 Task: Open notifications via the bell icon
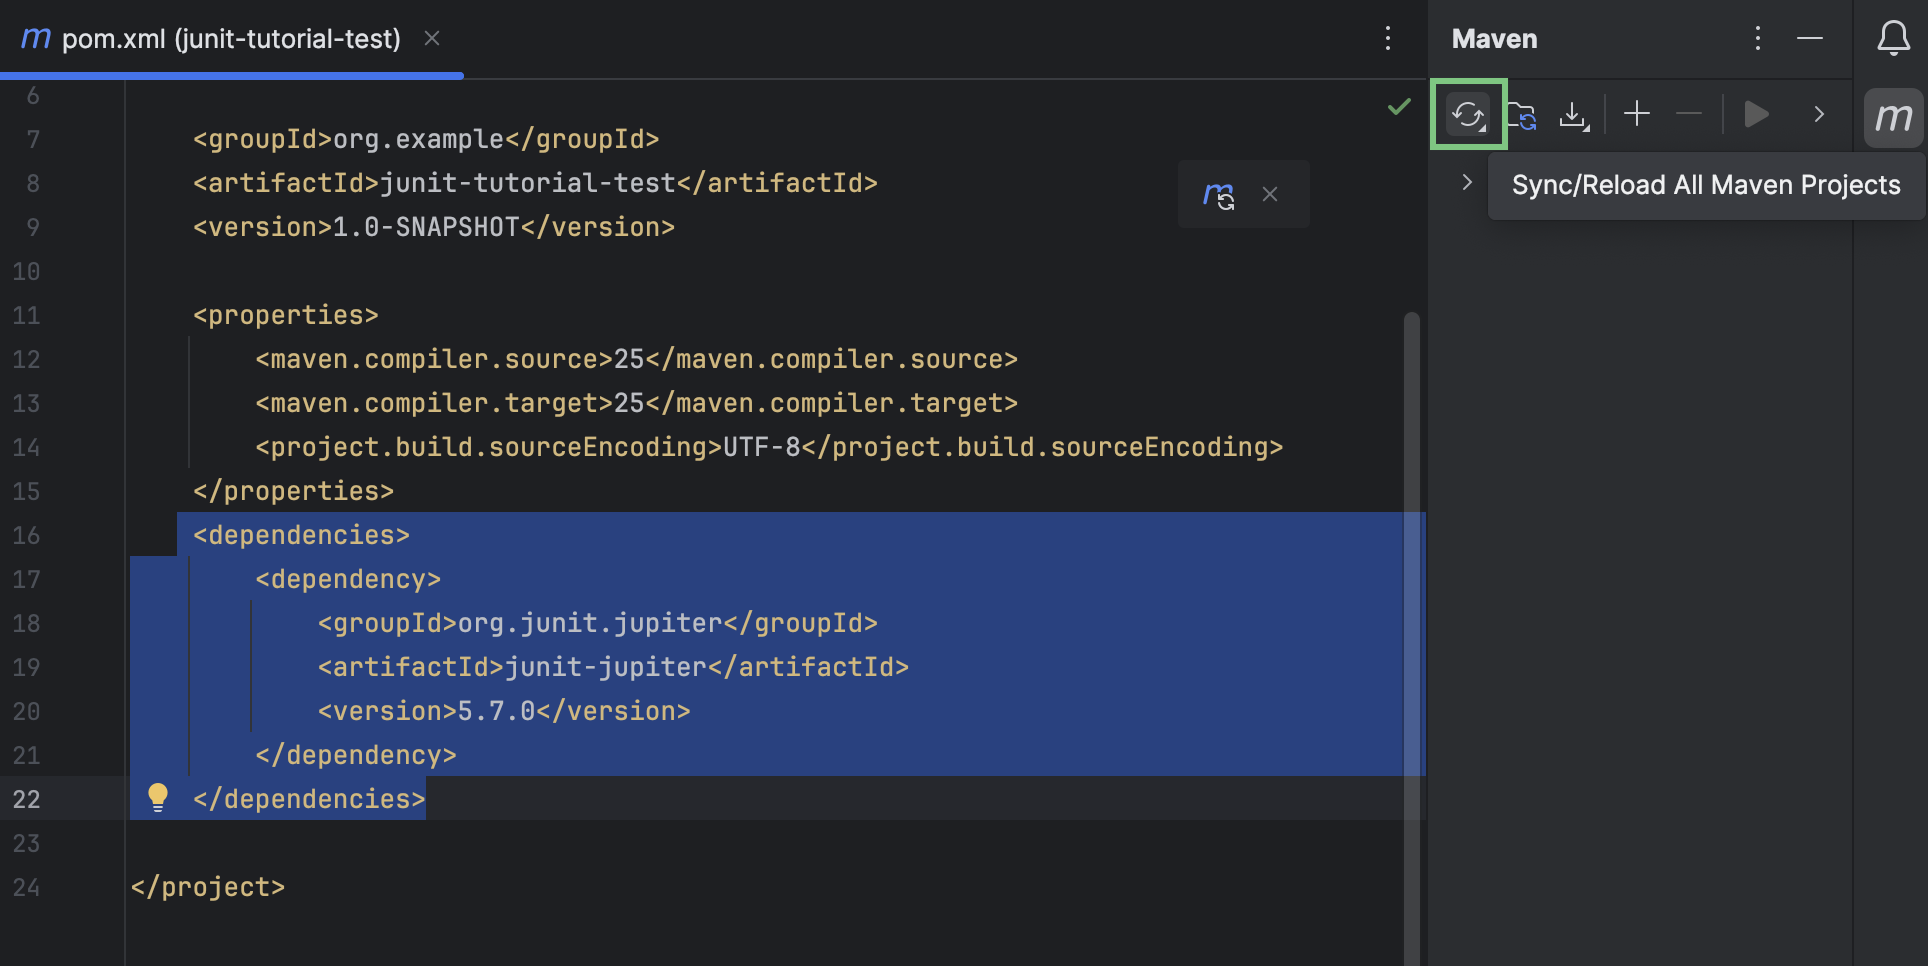pos(1894,39)
